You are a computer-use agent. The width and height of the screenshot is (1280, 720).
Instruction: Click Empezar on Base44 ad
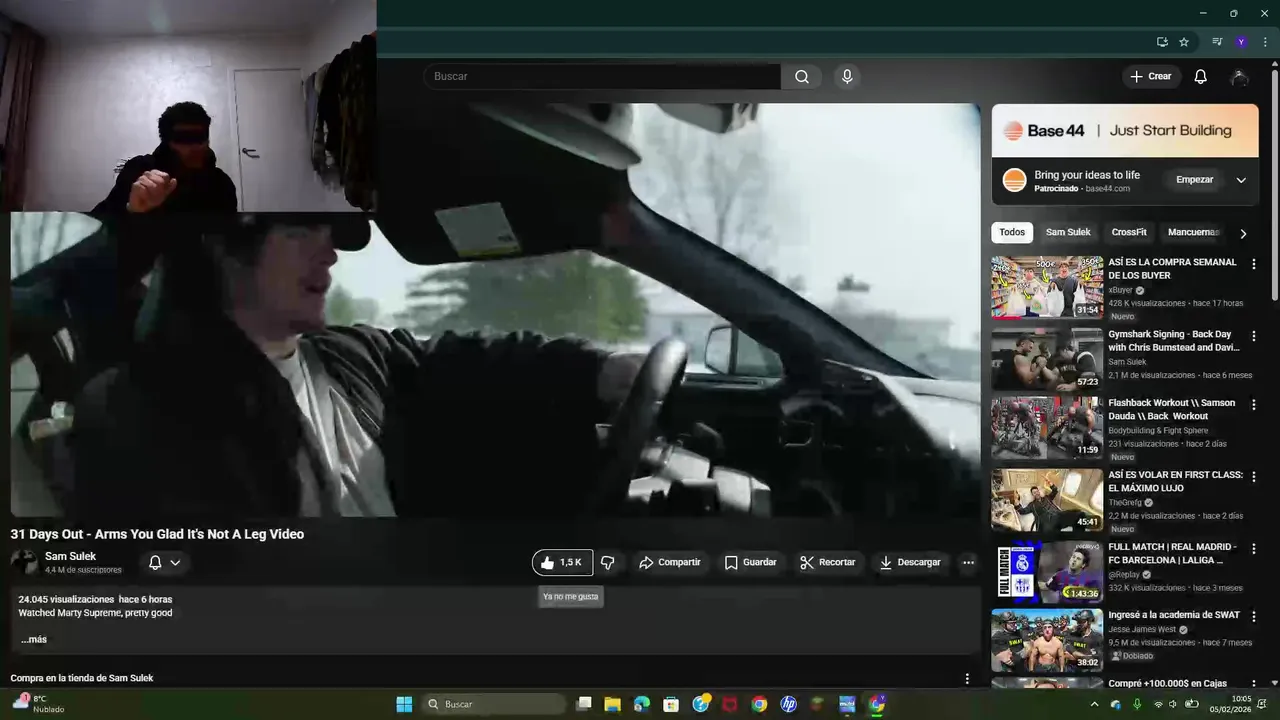[1194, 180]
